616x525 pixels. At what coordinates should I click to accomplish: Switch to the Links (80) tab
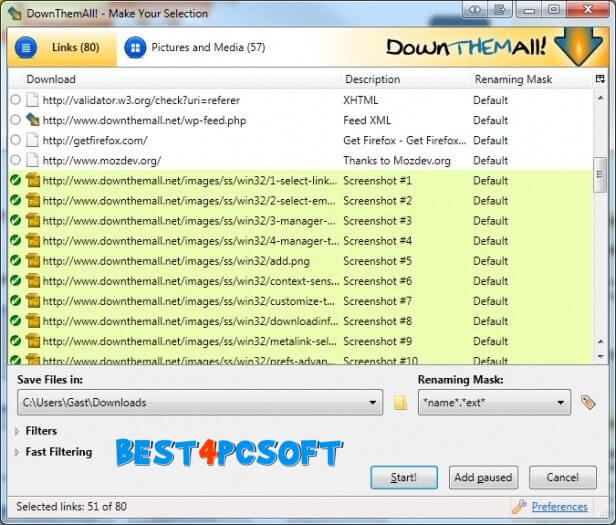(62, 48)
